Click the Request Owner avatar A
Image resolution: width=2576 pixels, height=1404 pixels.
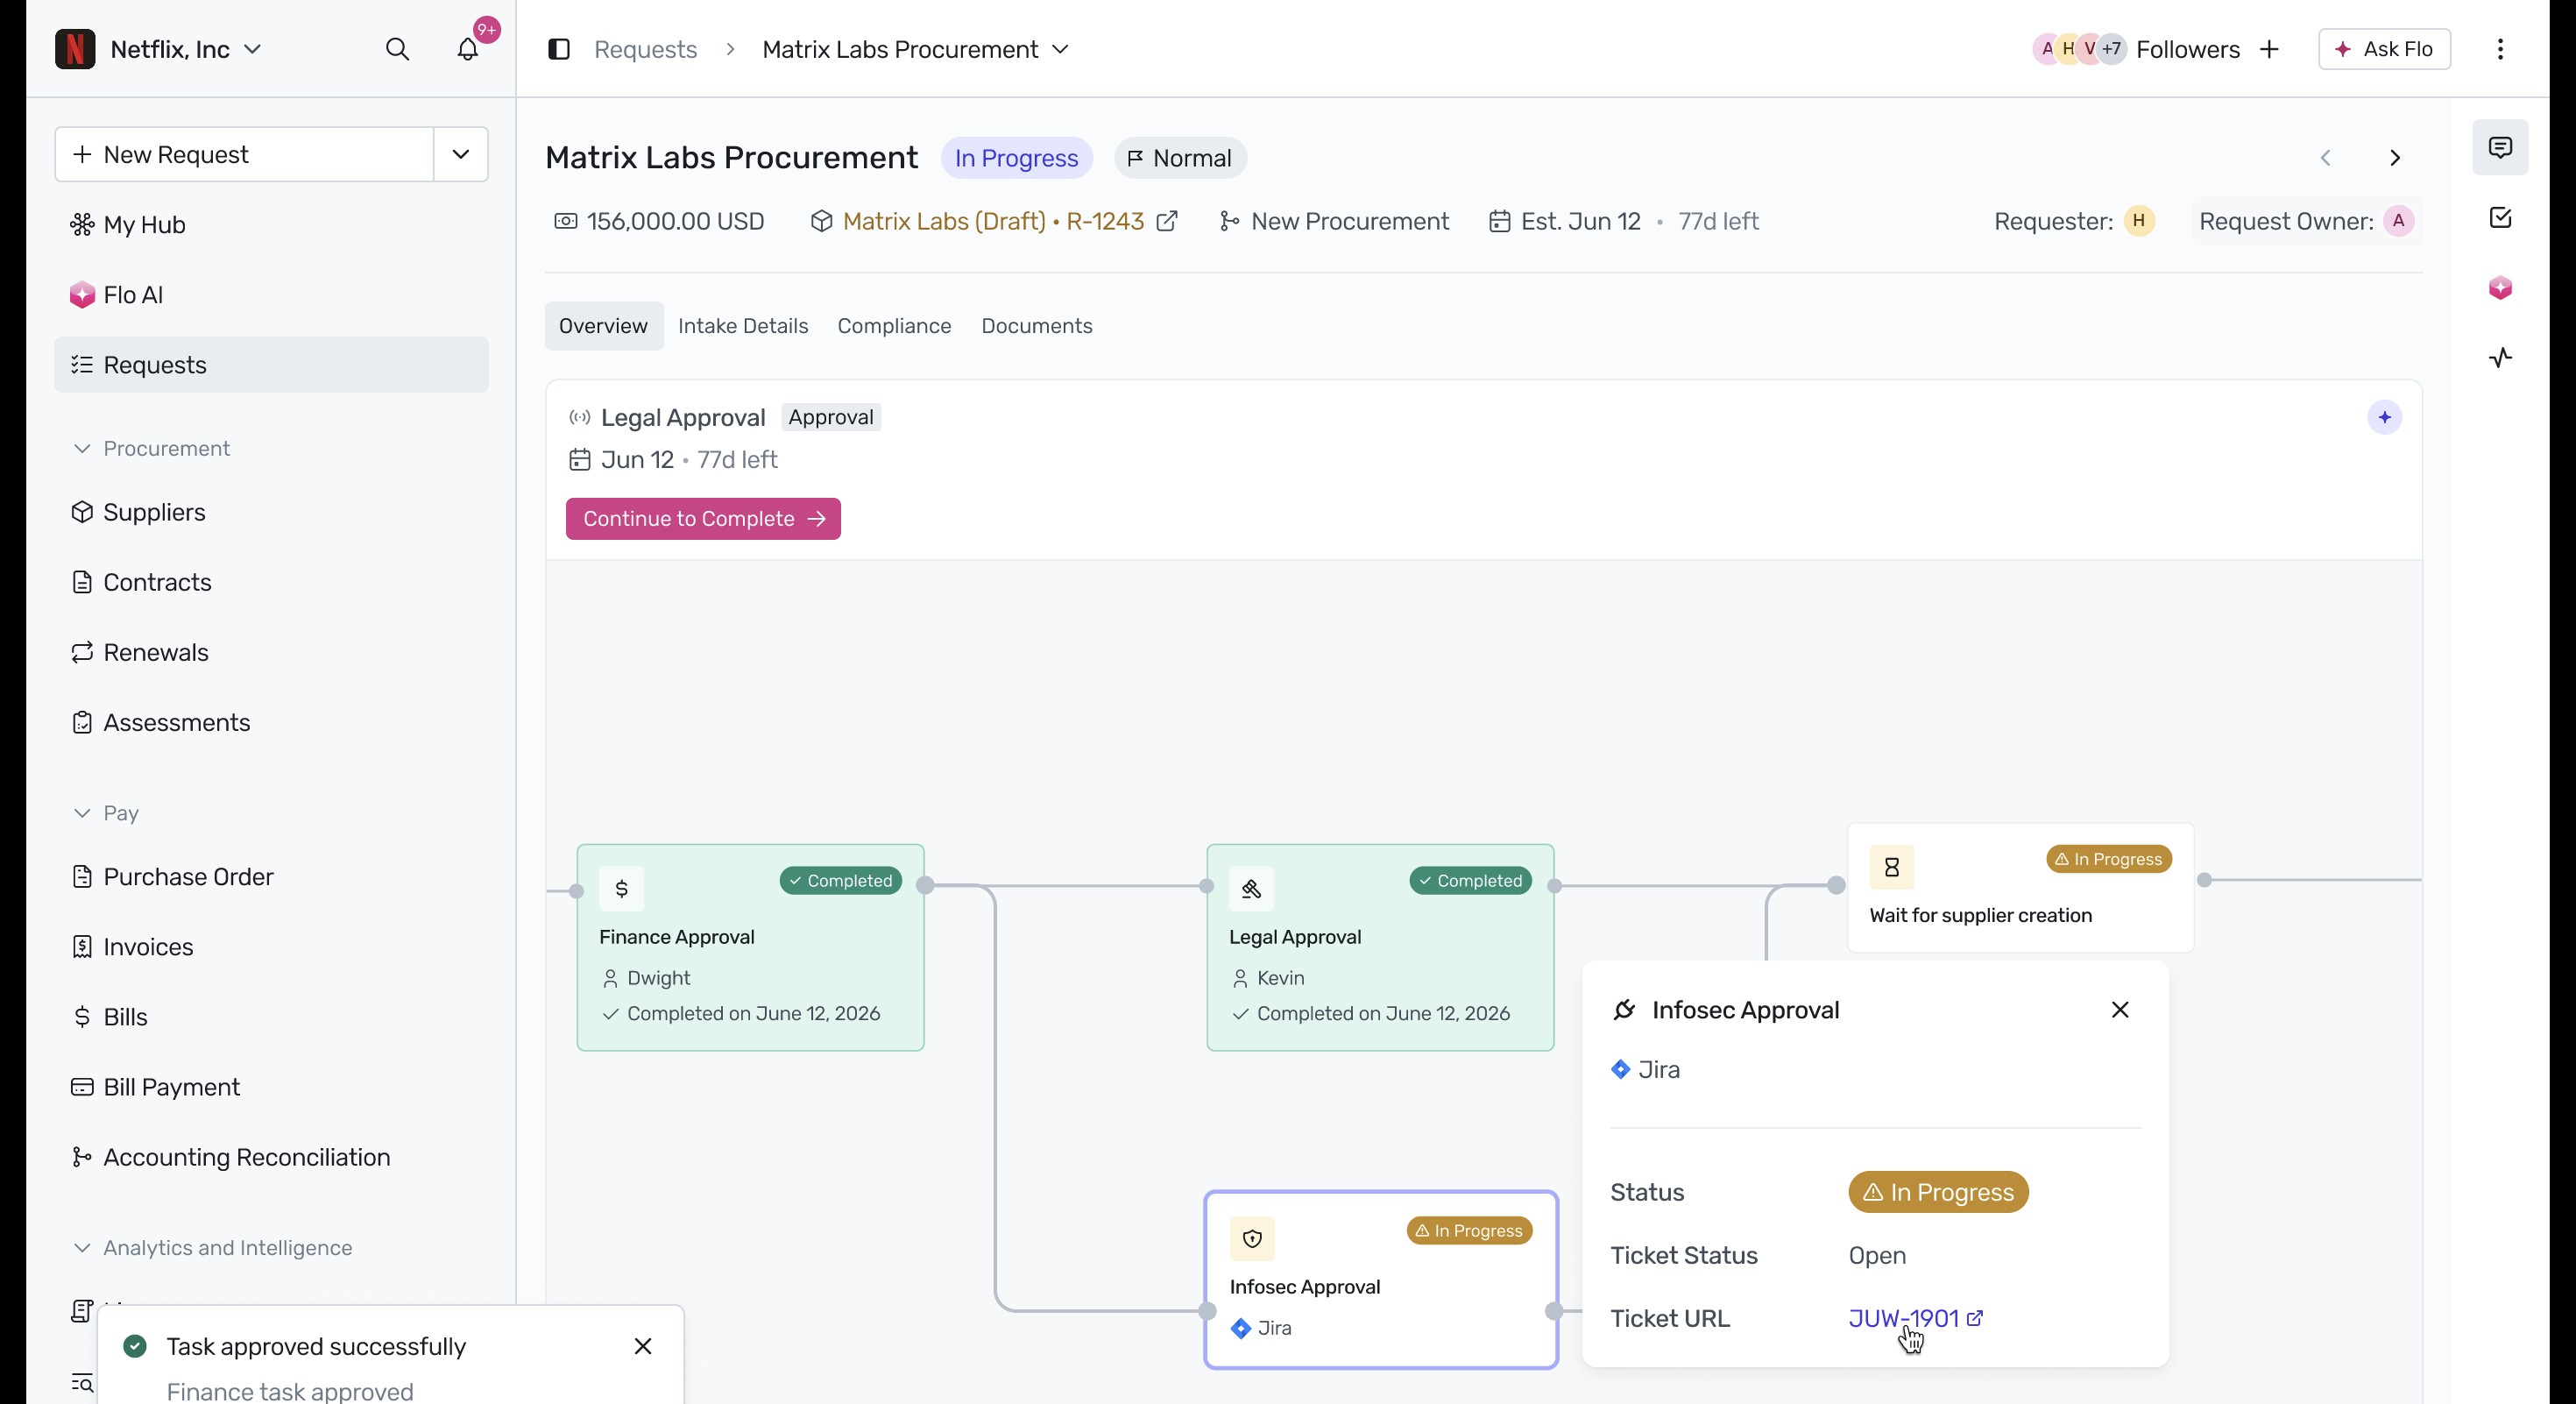[x=2398, y=221]
